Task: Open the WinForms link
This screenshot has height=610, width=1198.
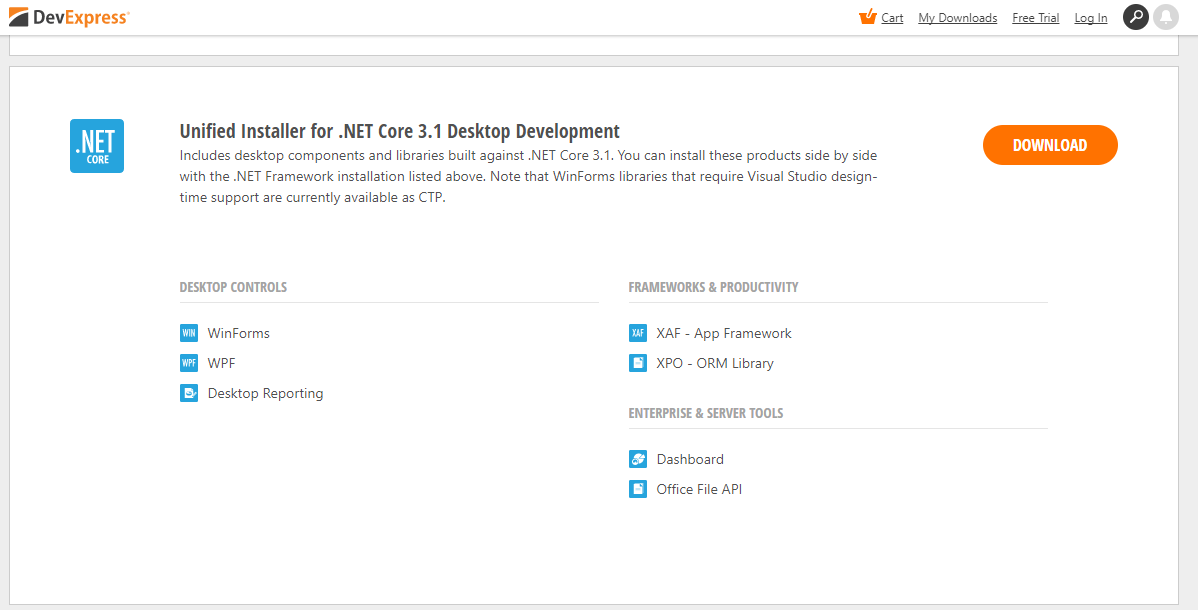Action: [238, 333]
